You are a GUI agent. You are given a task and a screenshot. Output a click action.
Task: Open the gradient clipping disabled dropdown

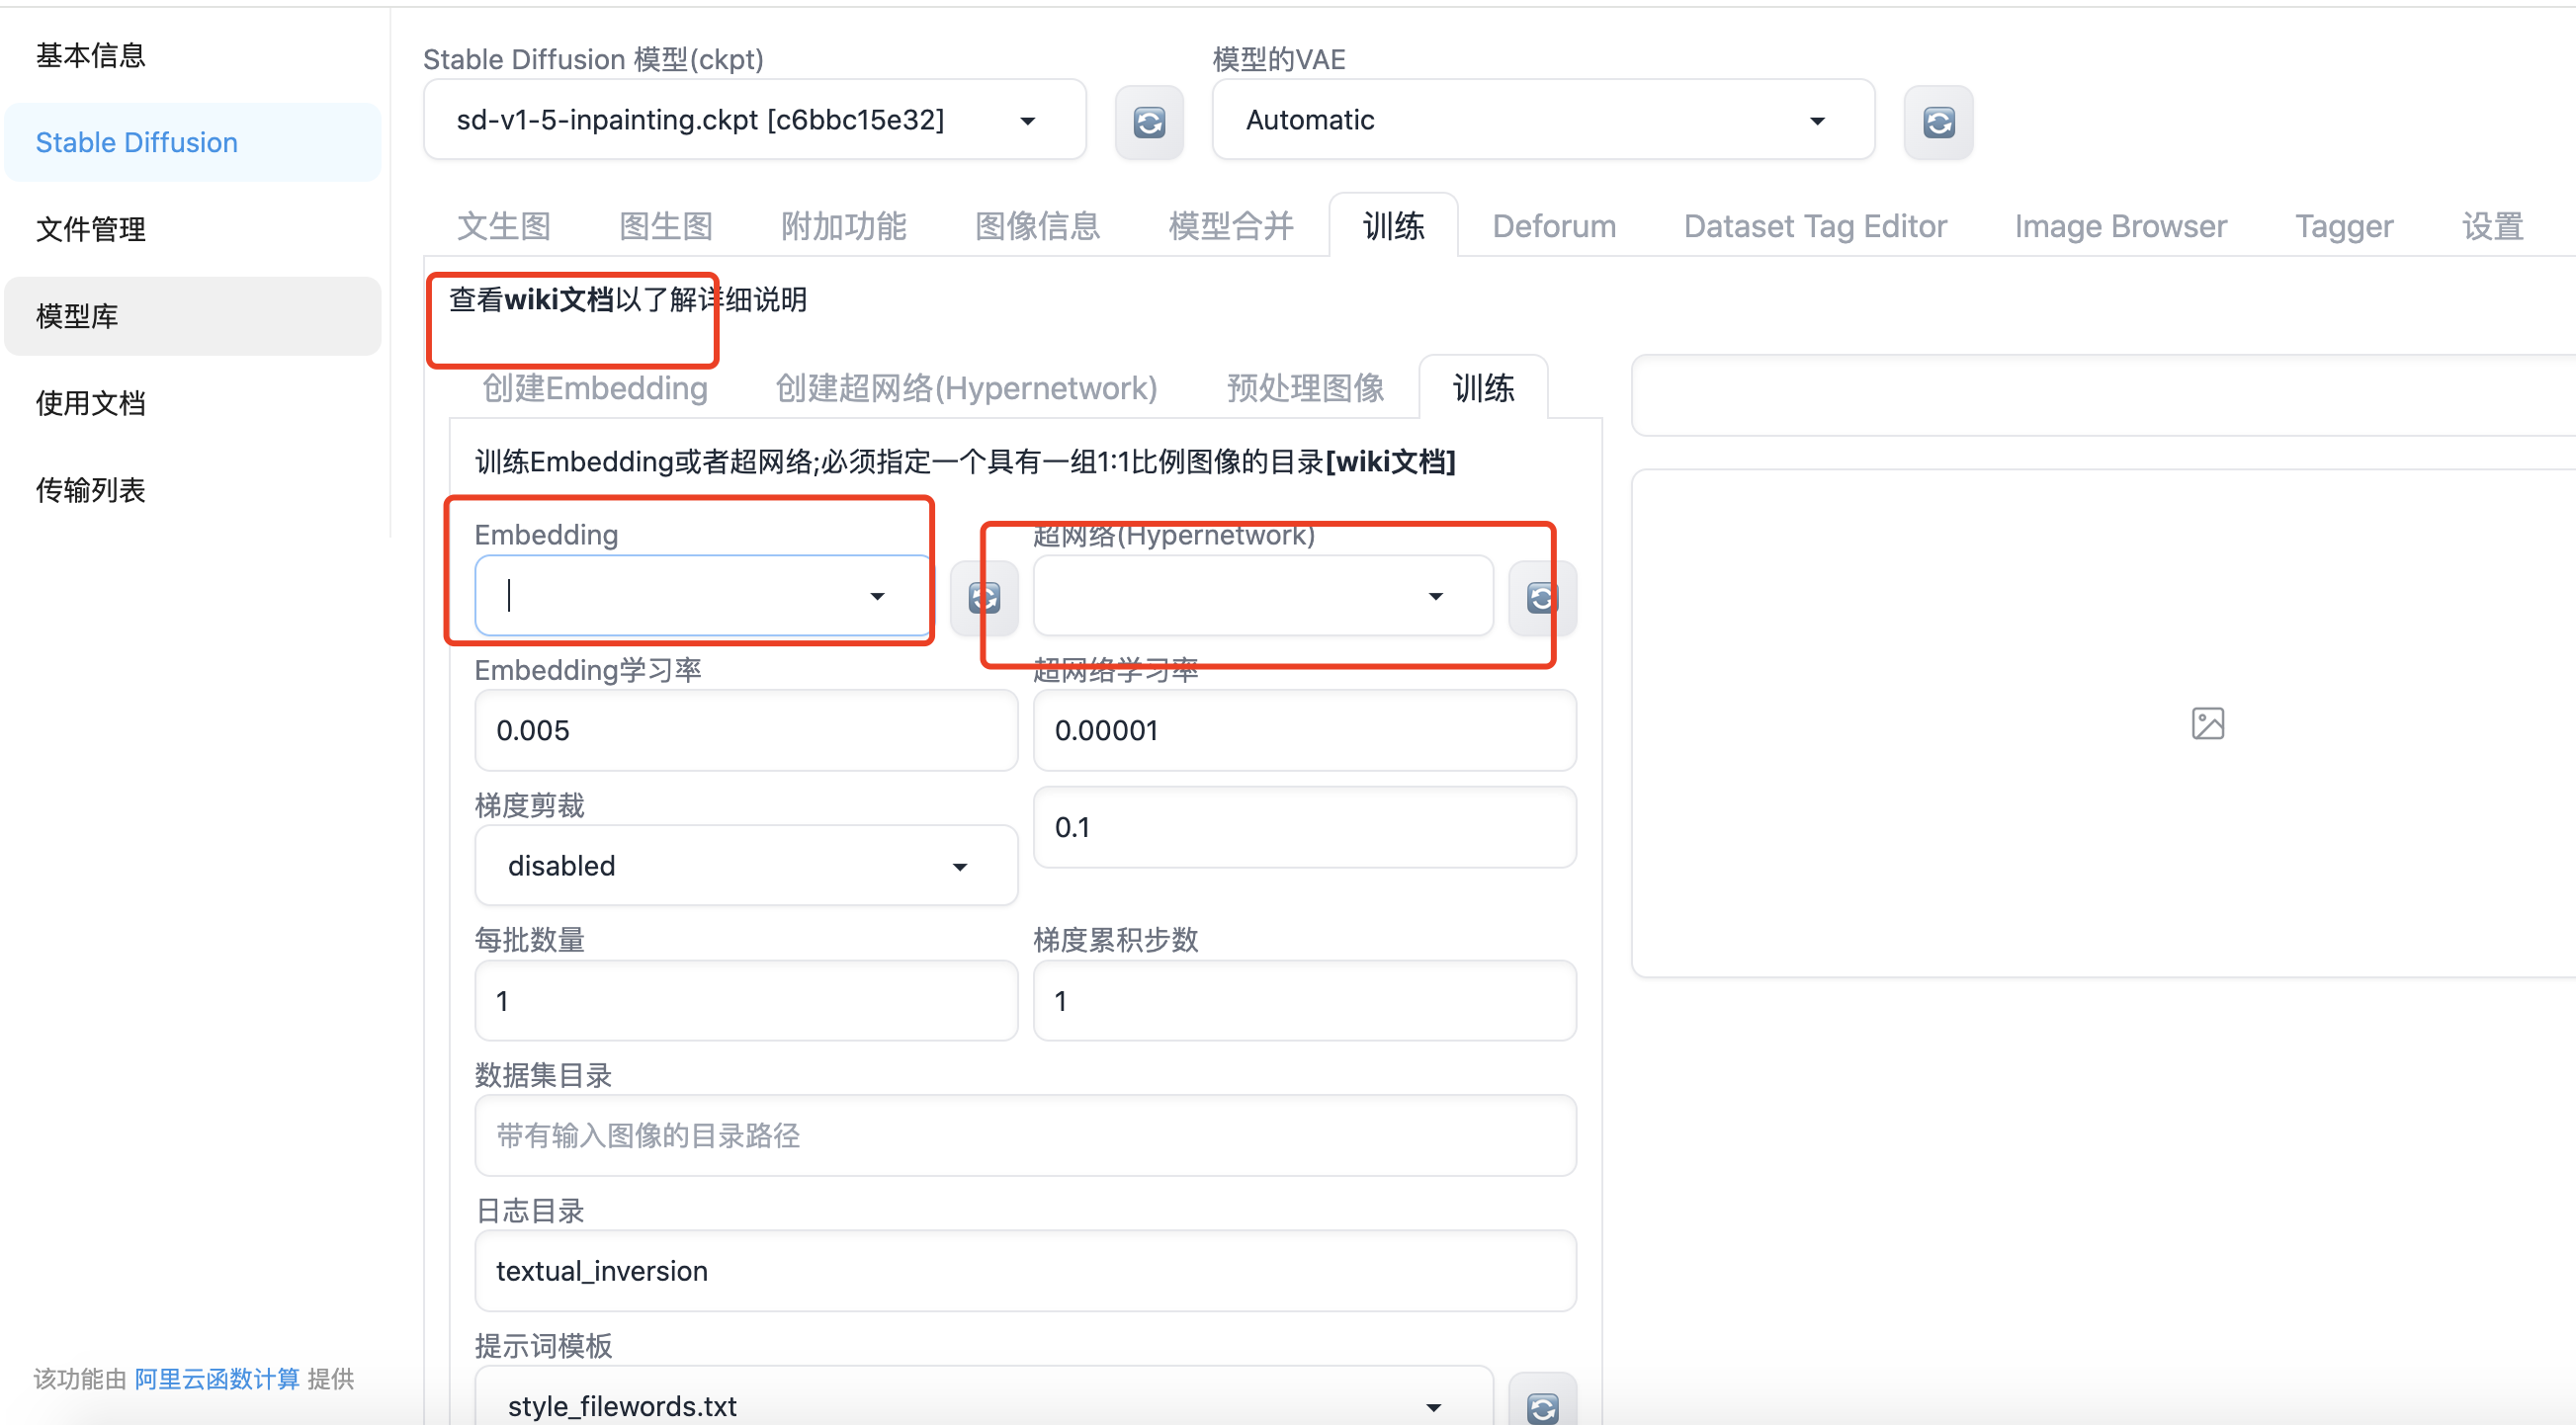[745, 866]
